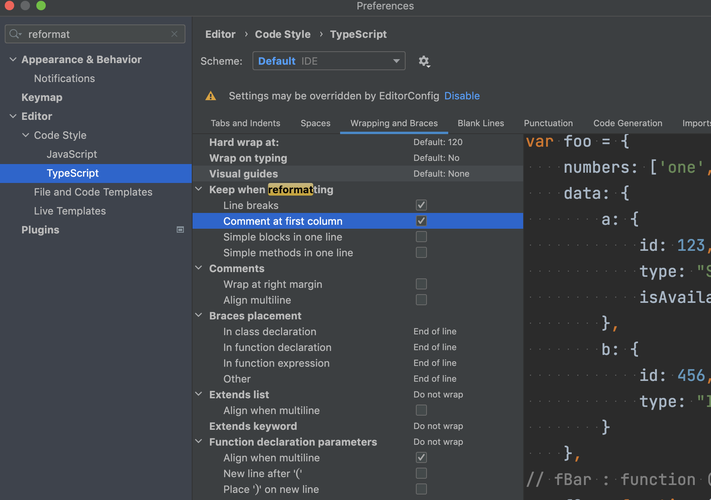Collapse the Code Style tree node

pyautogui.click(x=26, y=135)
